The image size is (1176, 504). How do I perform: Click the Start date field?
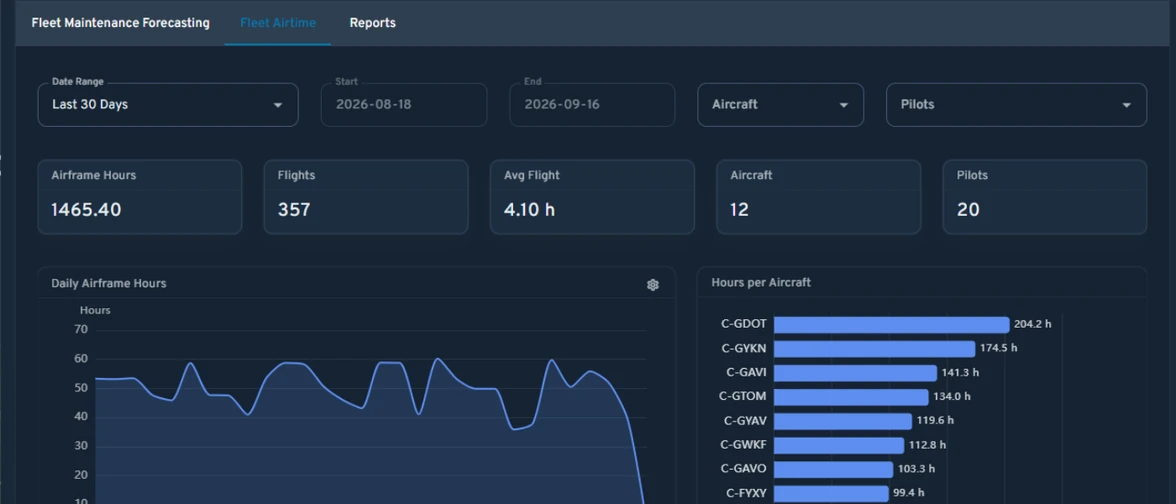point(404,104)
